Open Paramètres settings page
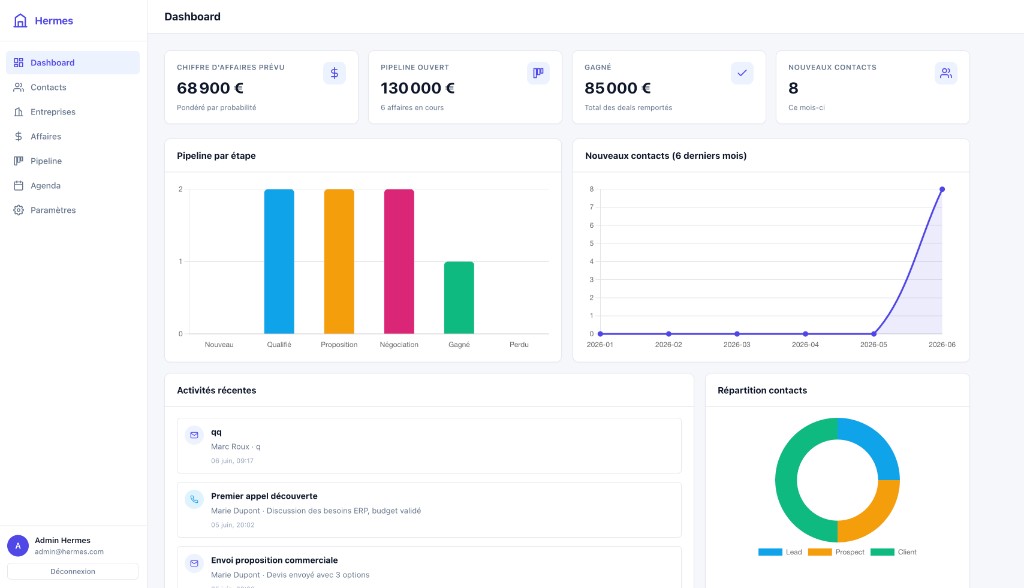Image resolution: width=1024 pixels, height=588 pixels. point(72,210)
